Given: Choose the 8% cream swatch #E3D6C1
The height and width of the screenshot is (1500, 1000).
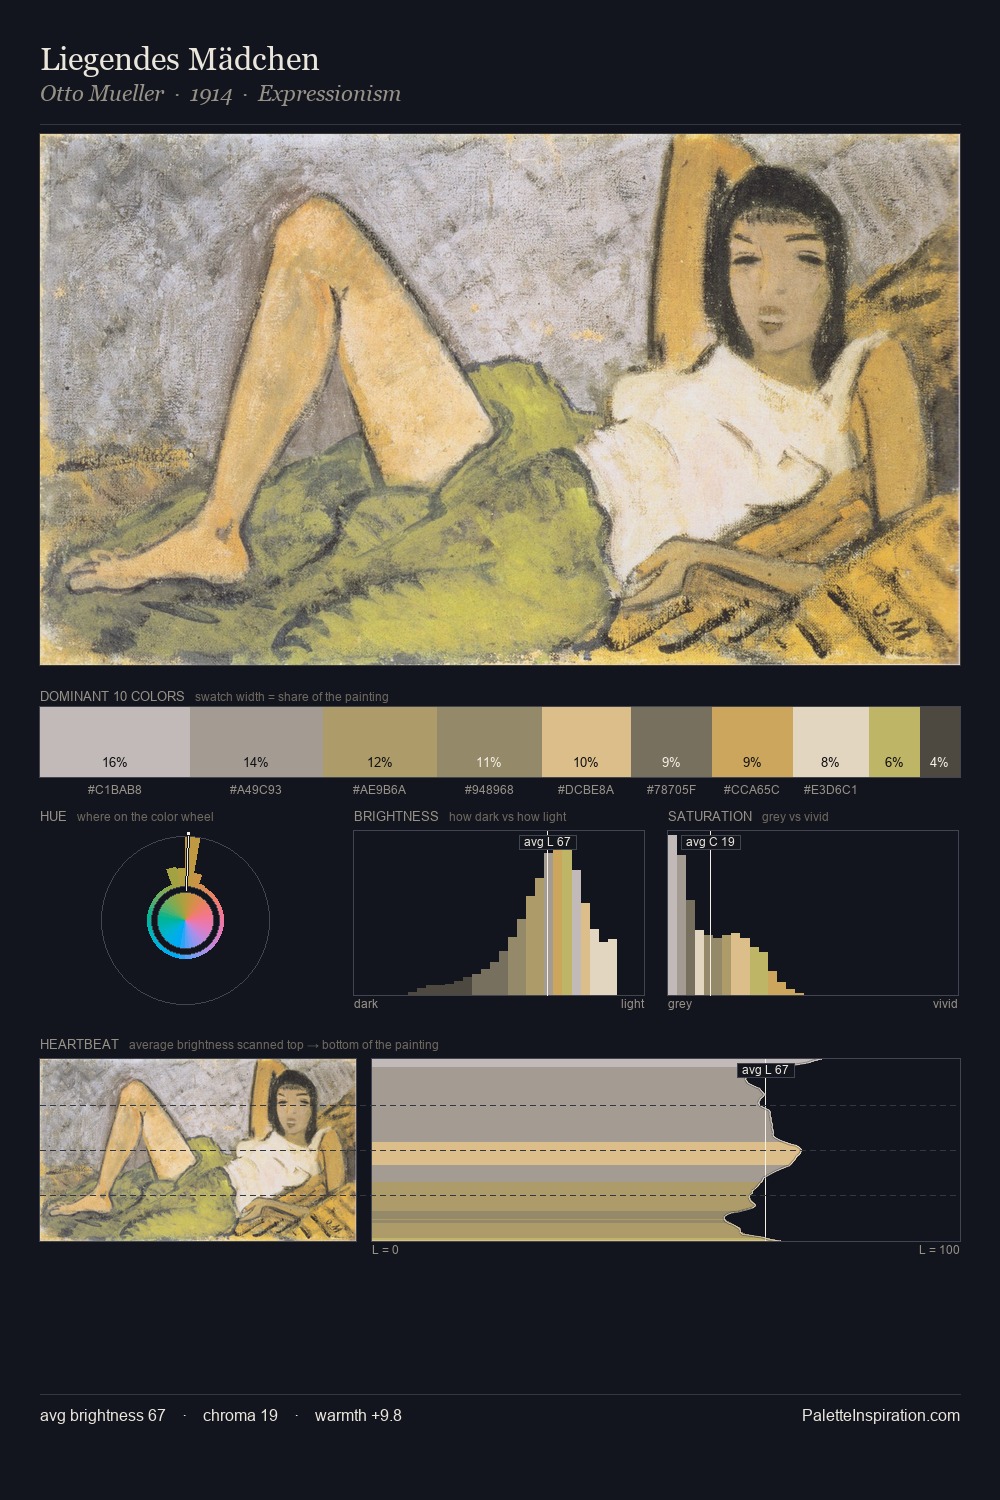Looking at the screenshot, I should [830, 742].
